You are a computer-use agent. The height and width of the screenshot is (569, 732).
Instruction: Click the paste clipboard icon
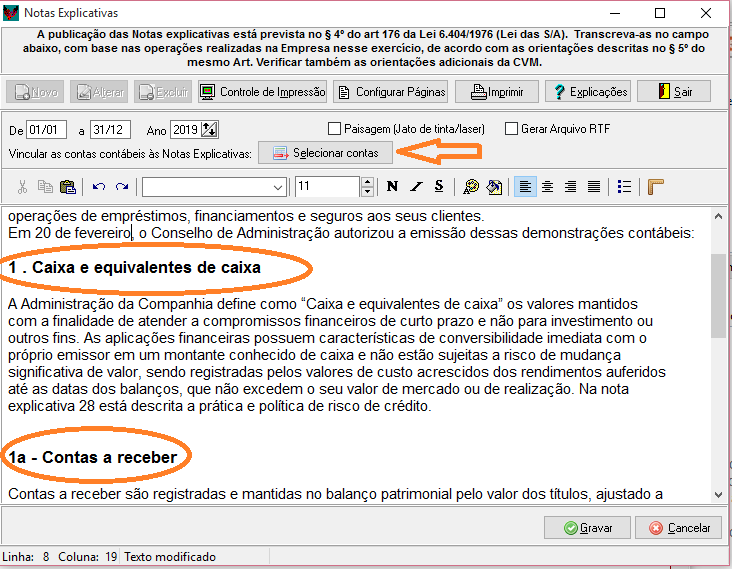pyautogui.click(x=68, y=187)
